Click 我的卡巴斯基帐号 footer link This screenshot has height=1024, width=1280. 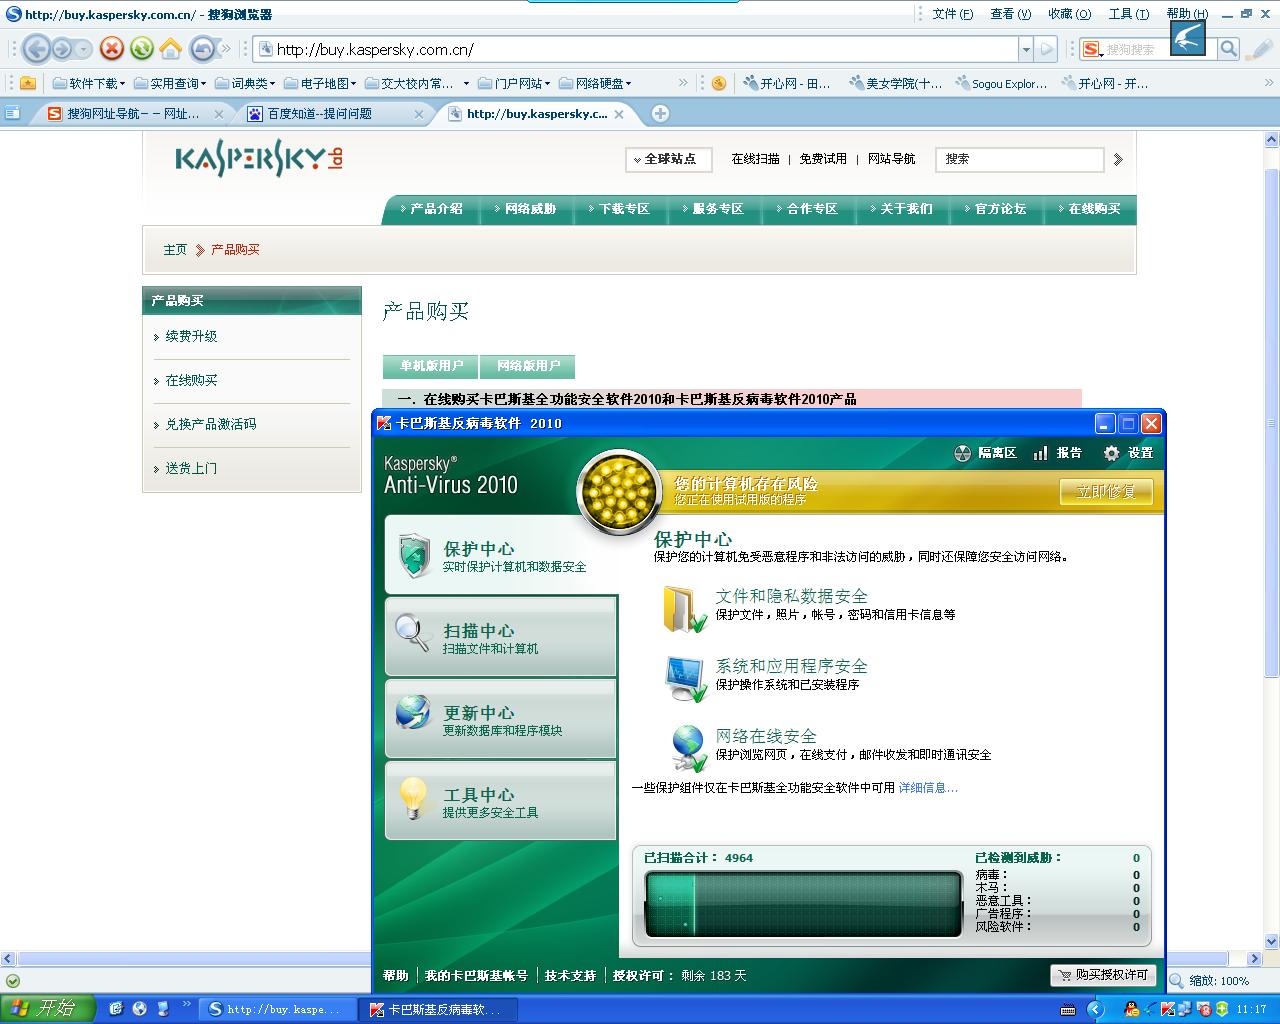pyautogui.click(x=476, y=976)
